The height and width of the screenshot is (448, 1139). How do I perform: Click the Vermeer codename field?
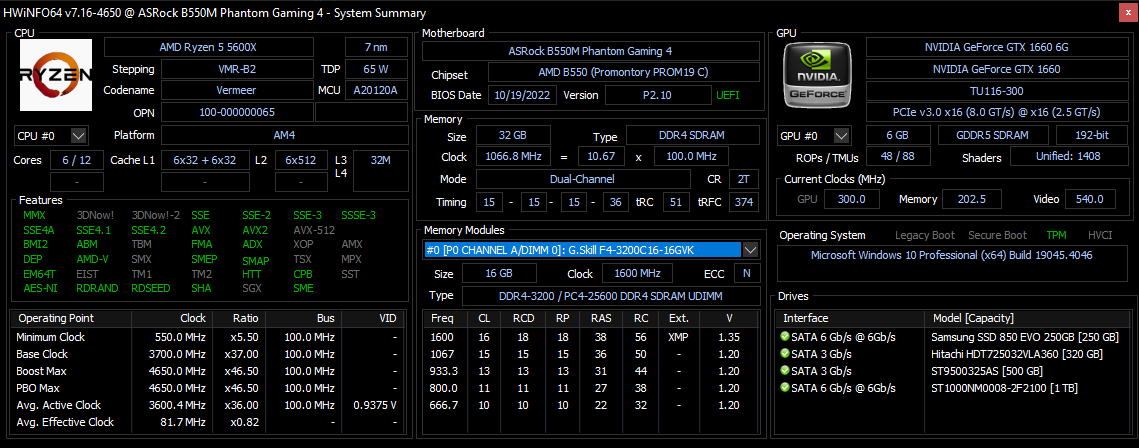click(237, 90)
